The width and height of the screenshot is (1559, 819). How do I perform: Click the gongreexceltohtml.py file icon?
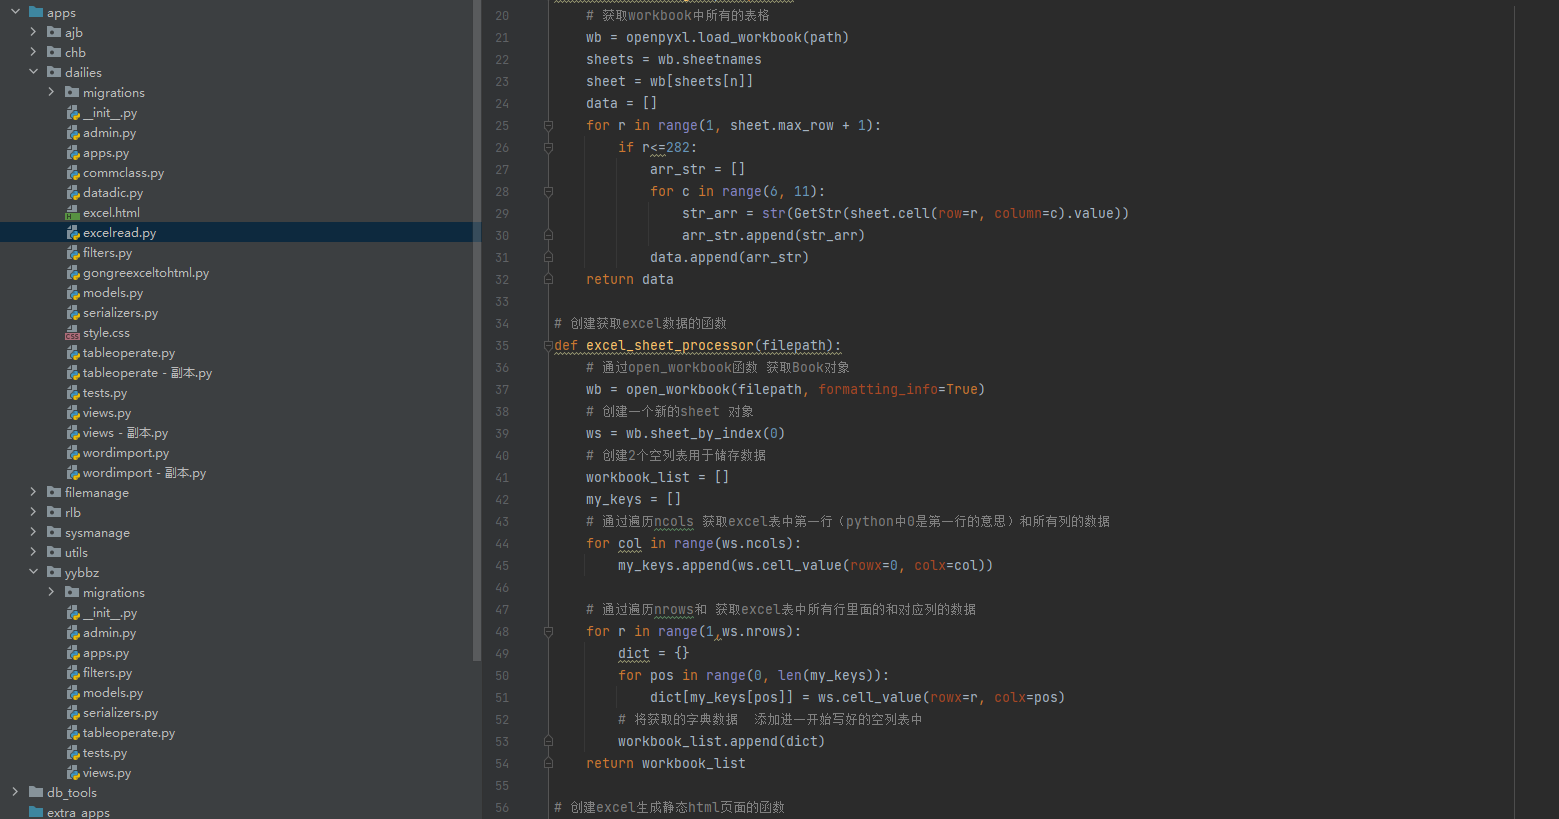[x=72, y=273]
